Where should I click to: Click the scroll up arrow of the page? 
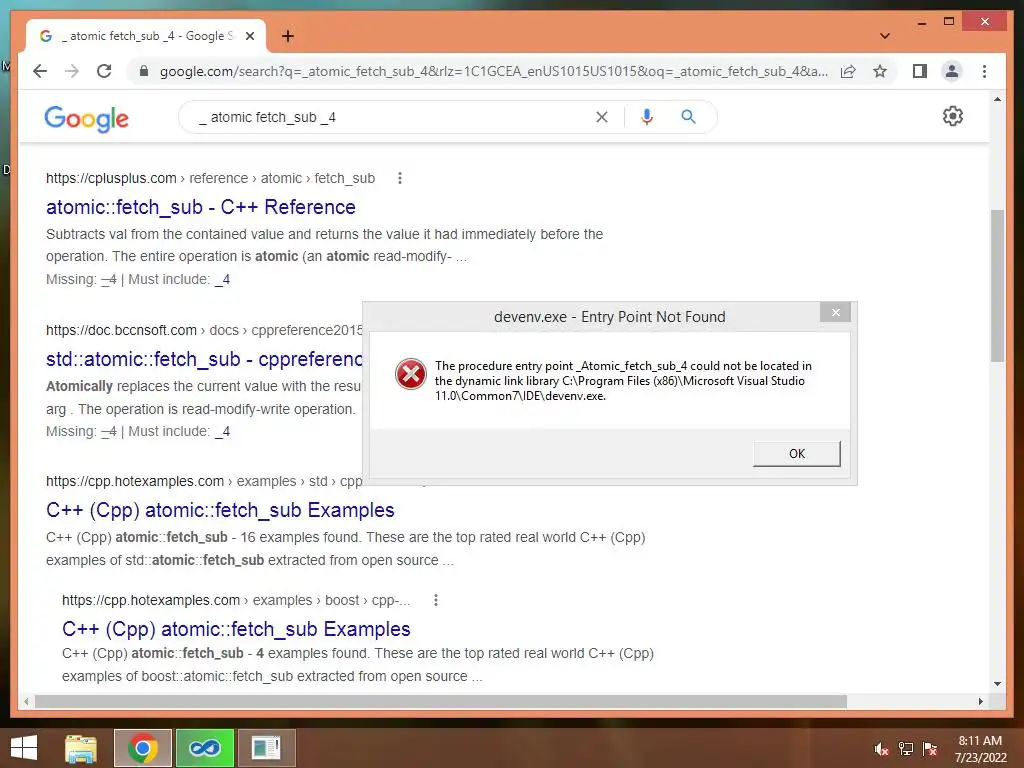click(x=997, y=100)
